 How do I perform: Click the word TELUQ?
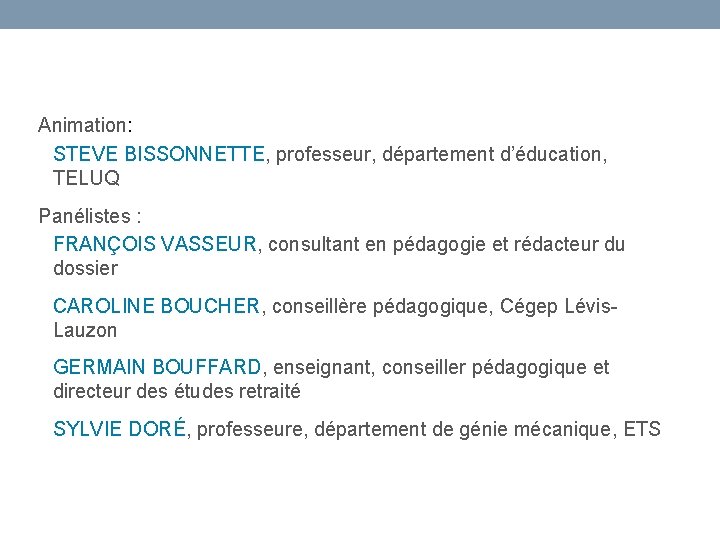(86, 179)
